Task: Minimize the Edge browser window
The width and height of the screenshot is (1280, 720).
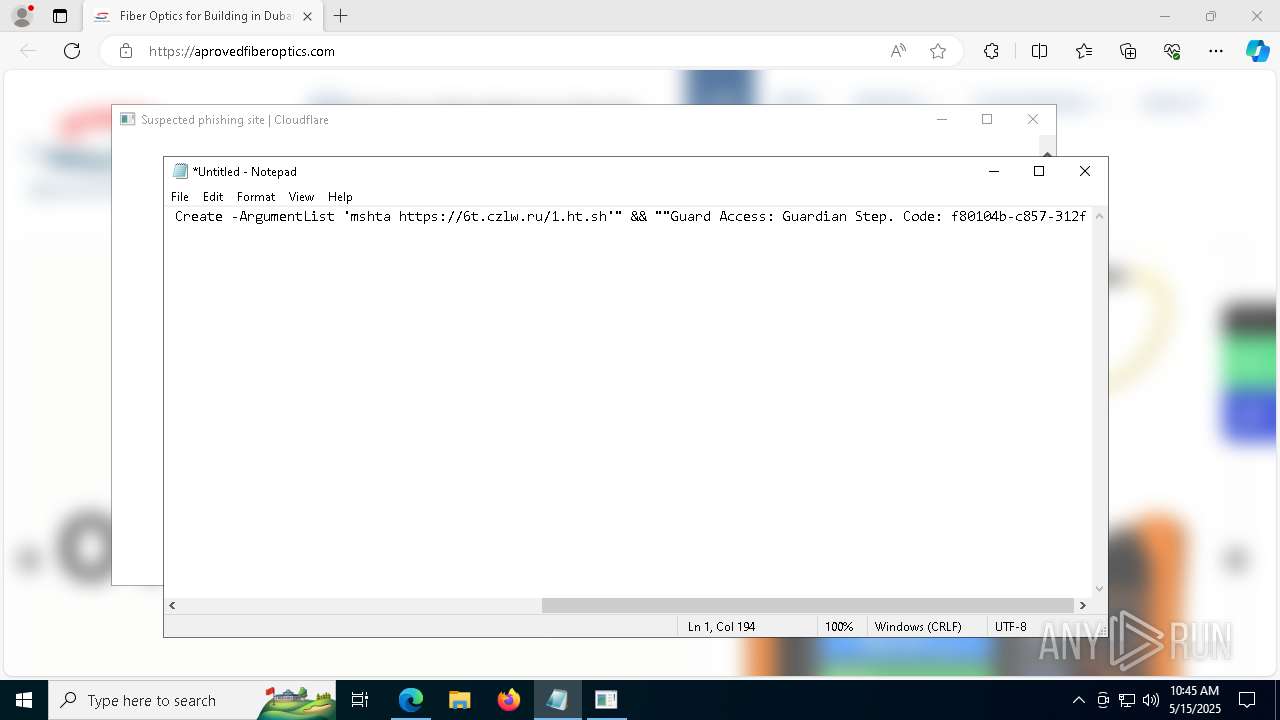Action: 1165,16
